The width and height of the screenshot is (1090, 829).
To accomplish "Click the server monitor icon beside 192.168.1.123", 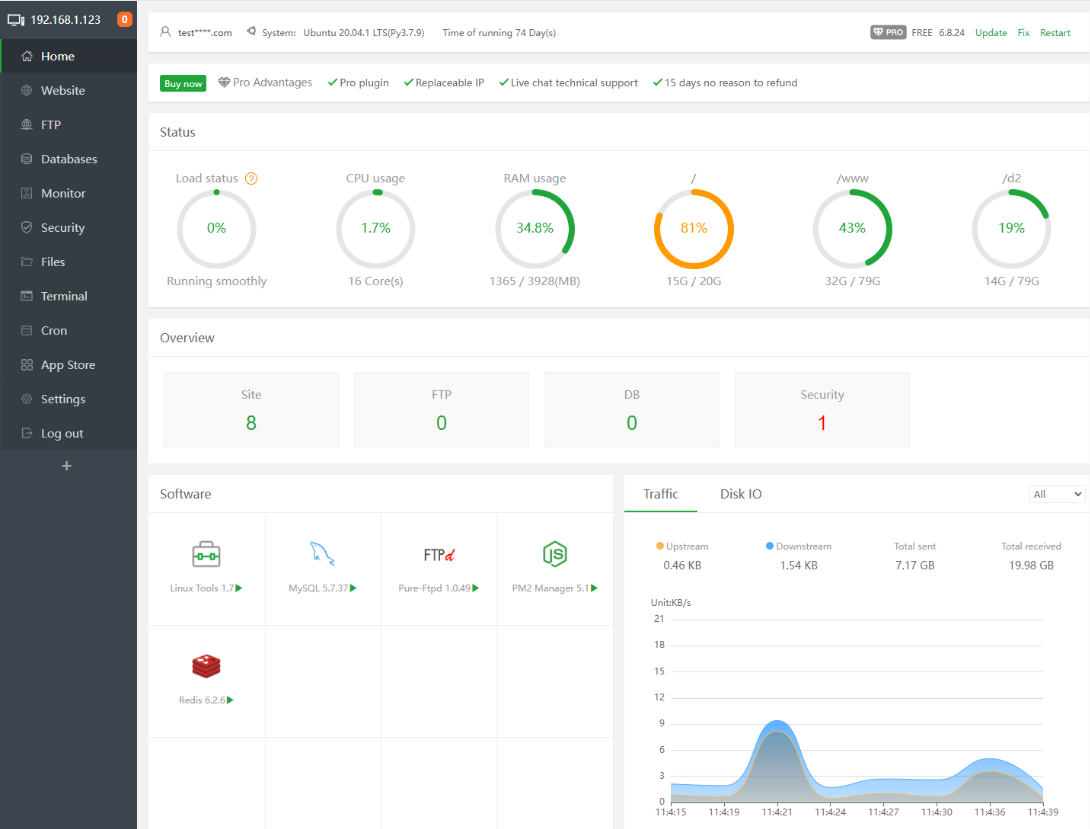I will point(16,19).
